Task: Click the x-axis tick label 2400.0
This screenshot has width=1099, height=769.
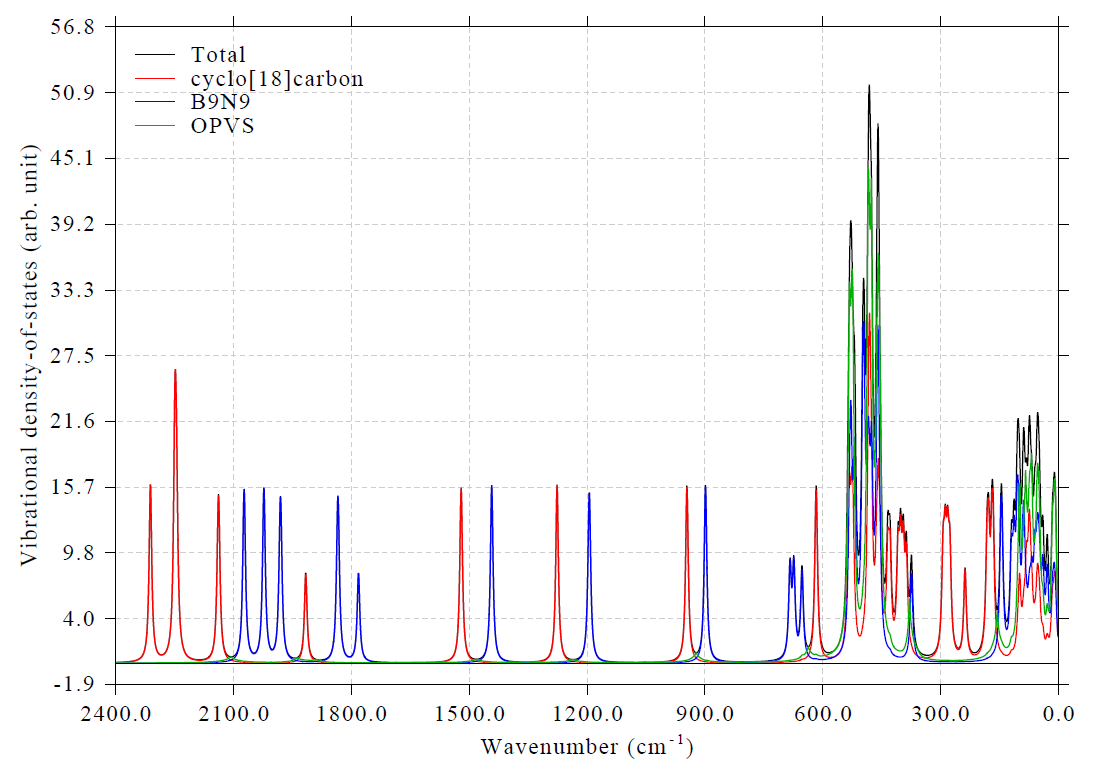Action: tap(116, 714)
